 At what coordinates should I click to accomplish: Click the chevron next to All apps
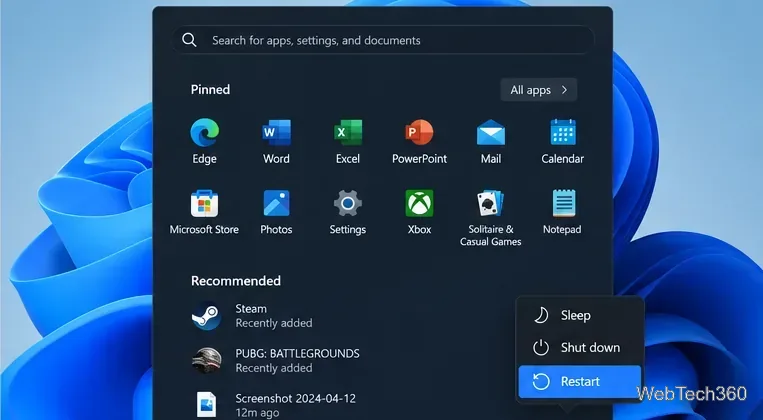click(x=564, y=90)
